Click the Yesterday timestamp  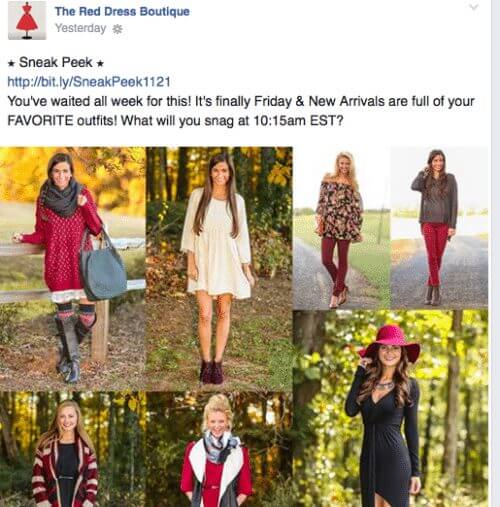(80, 28)
